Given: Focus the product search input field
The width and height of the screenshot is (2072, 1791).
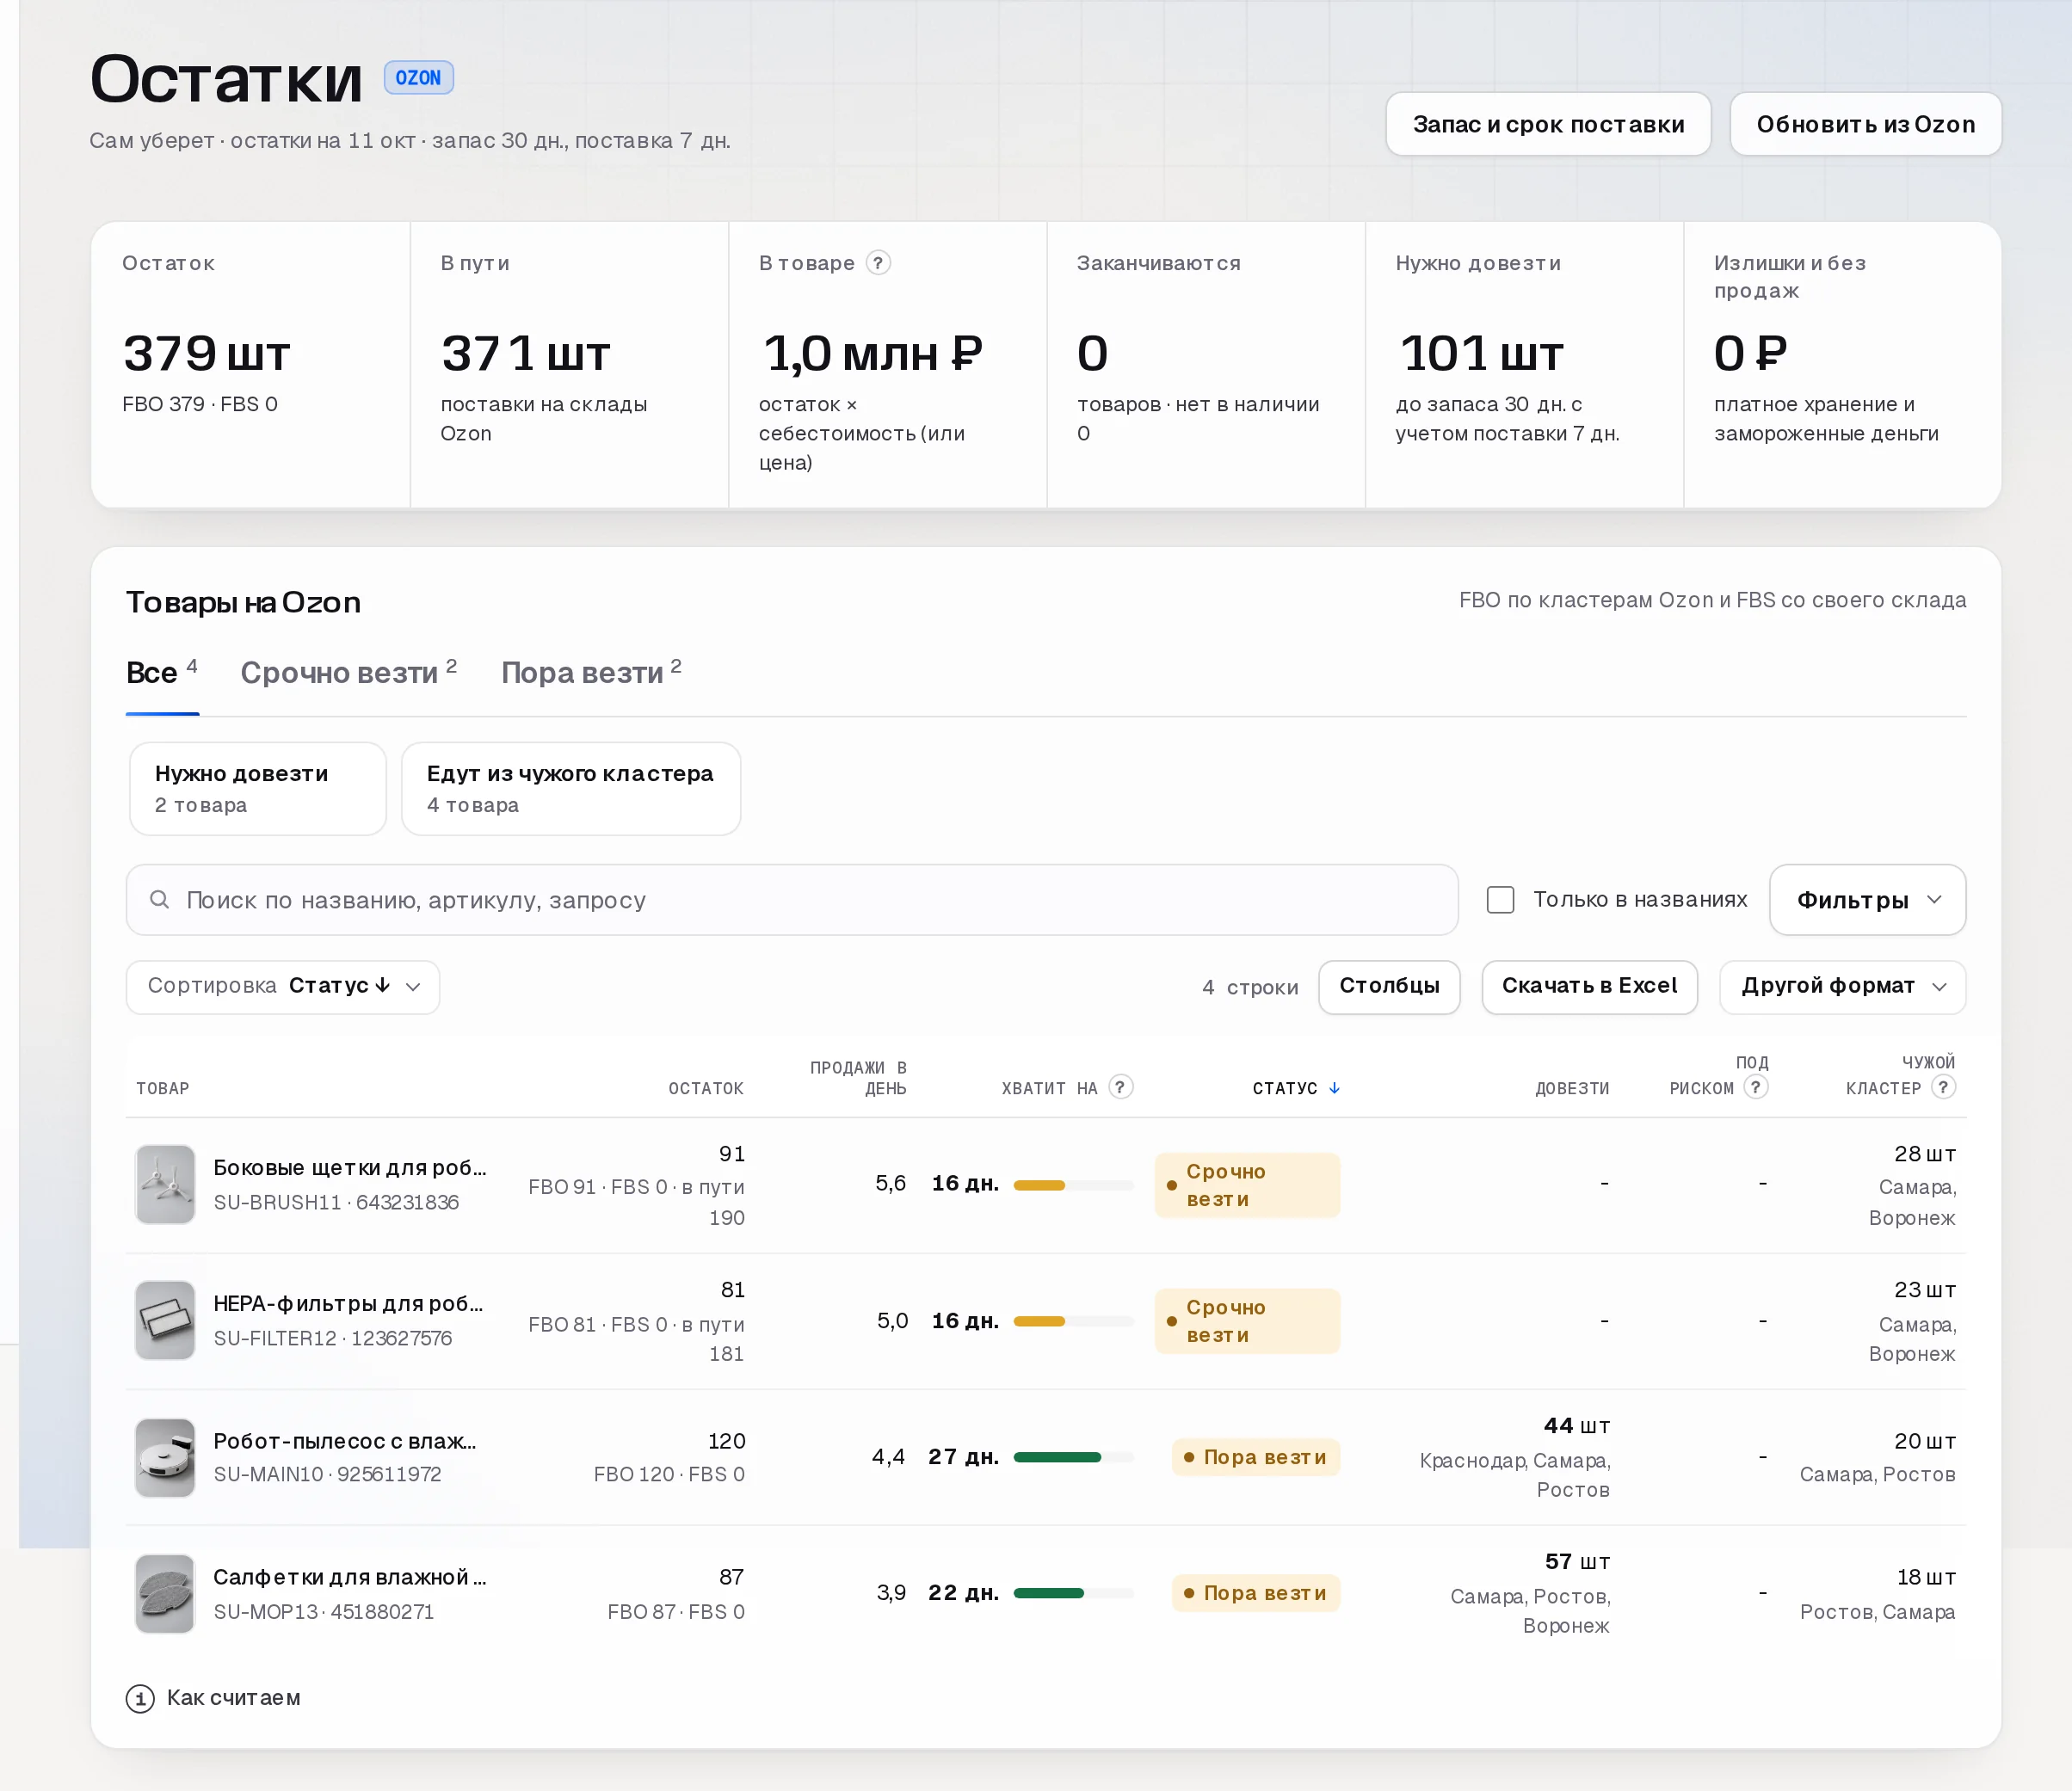Looking at the screenshot, I should click(792, 900).
